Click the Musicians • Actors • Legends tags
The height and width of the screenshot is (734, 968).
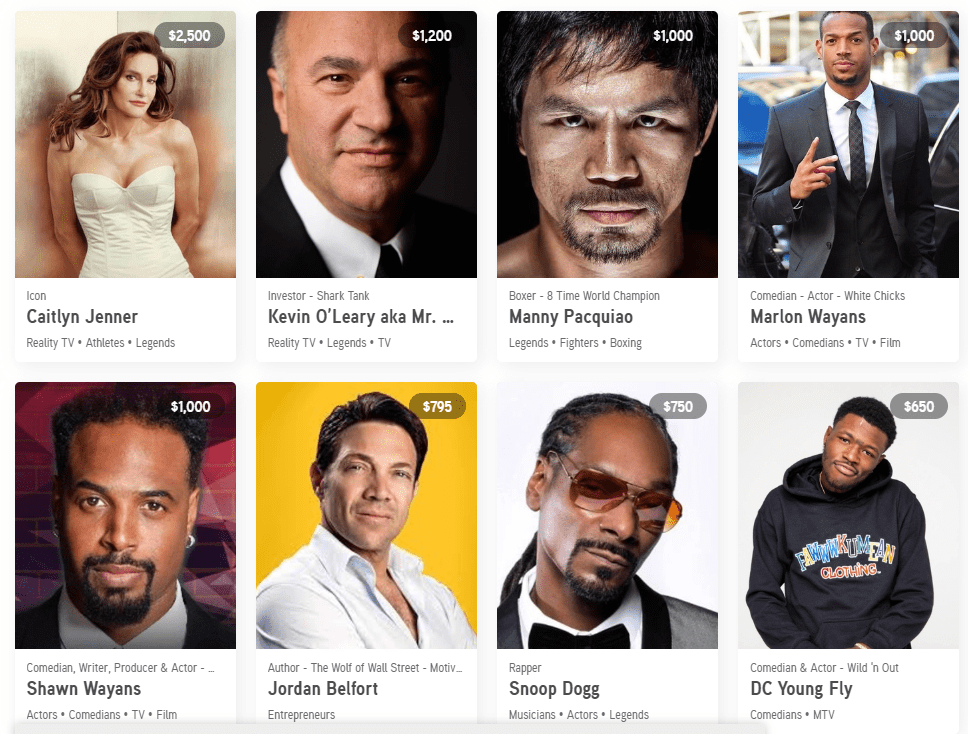578,714
